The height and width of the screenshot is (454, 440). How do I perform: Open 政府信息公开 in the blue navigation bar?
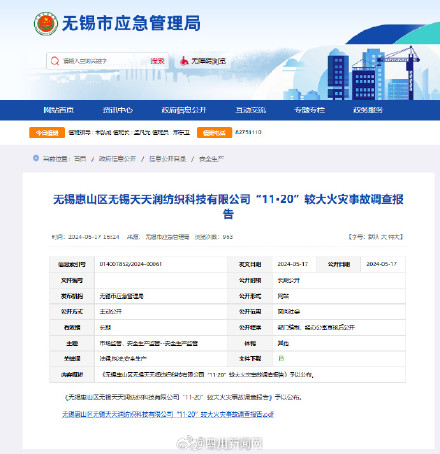184,110
